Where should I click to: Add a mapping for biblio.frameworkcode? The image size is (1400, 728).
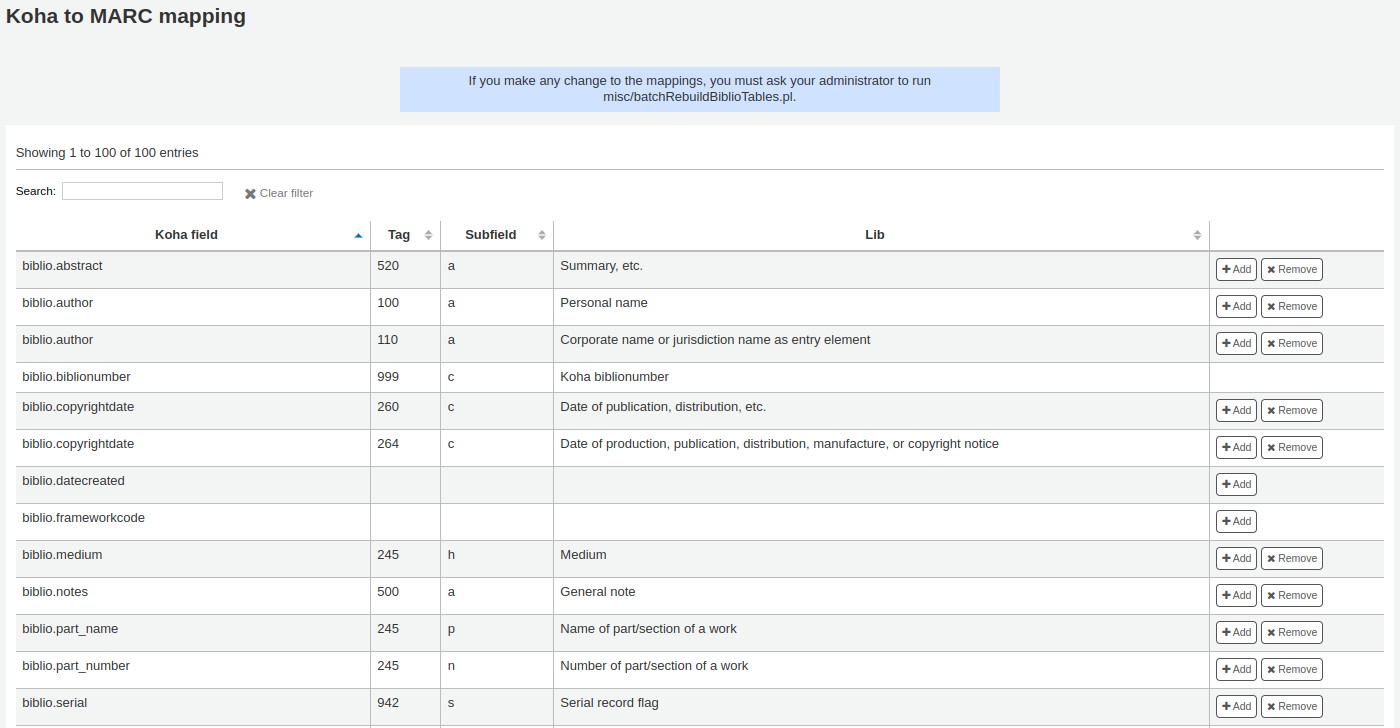(1236, 521)
